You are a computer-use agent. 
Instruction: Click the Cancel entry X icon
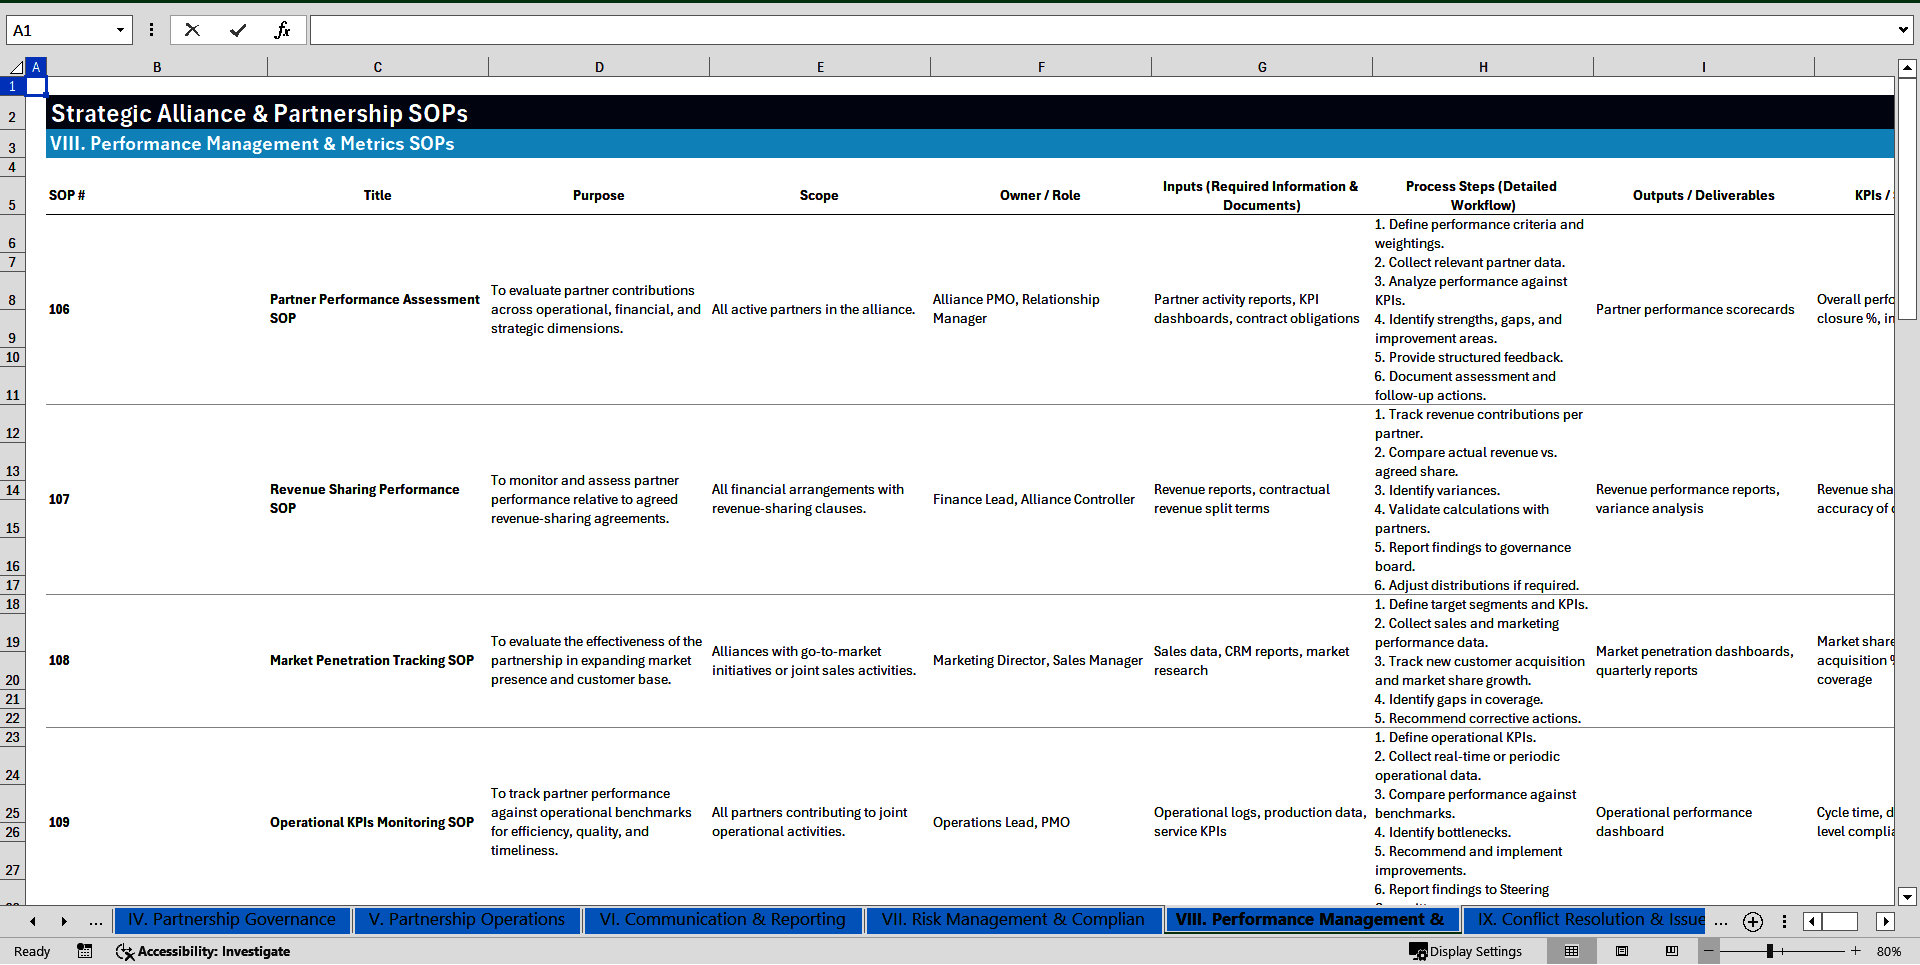tap(192, 30)
